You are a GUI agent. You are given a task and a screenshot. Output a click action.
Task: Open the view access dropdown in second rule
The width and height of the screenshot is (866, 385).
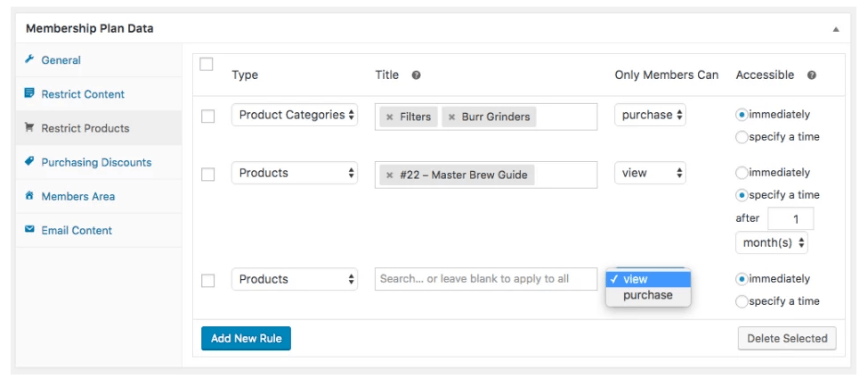650,173
